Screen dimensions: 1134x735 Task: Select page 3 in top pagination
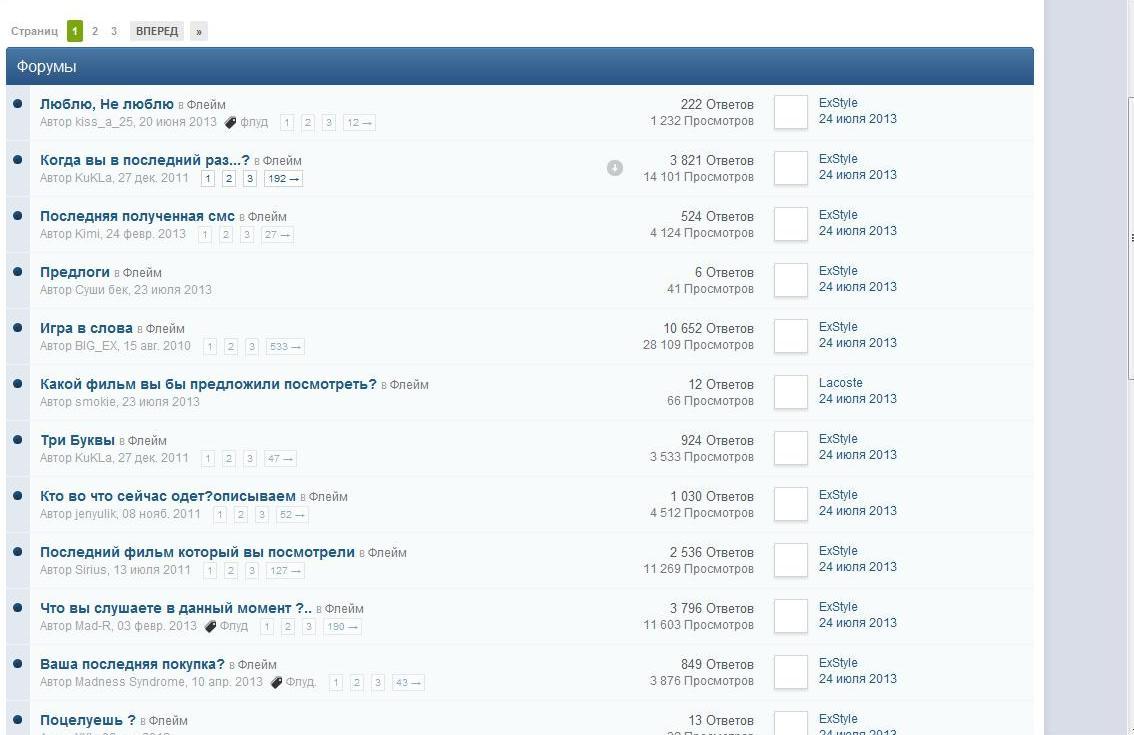click(114, 31)
